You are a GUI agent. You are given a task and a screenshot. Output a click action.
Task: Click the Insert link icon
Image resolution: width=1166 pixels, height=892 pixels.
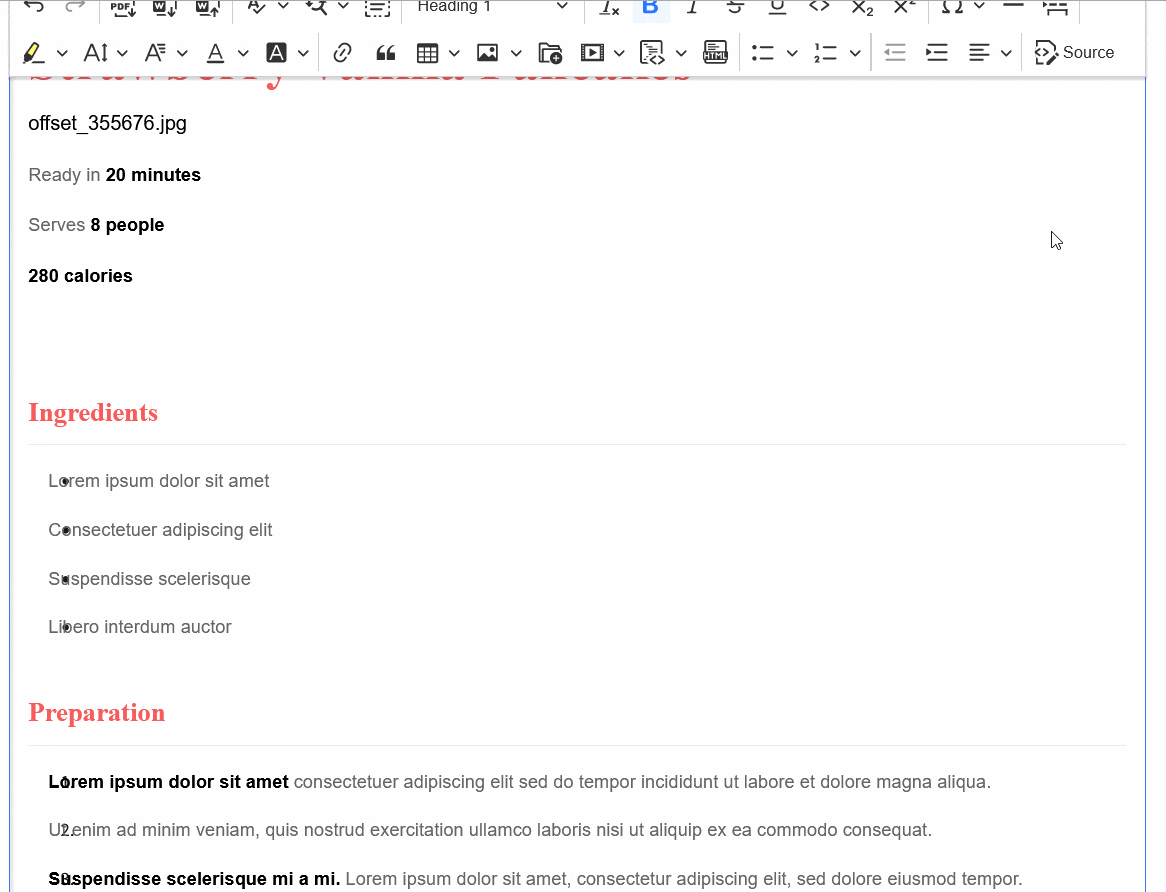point(343,53)
